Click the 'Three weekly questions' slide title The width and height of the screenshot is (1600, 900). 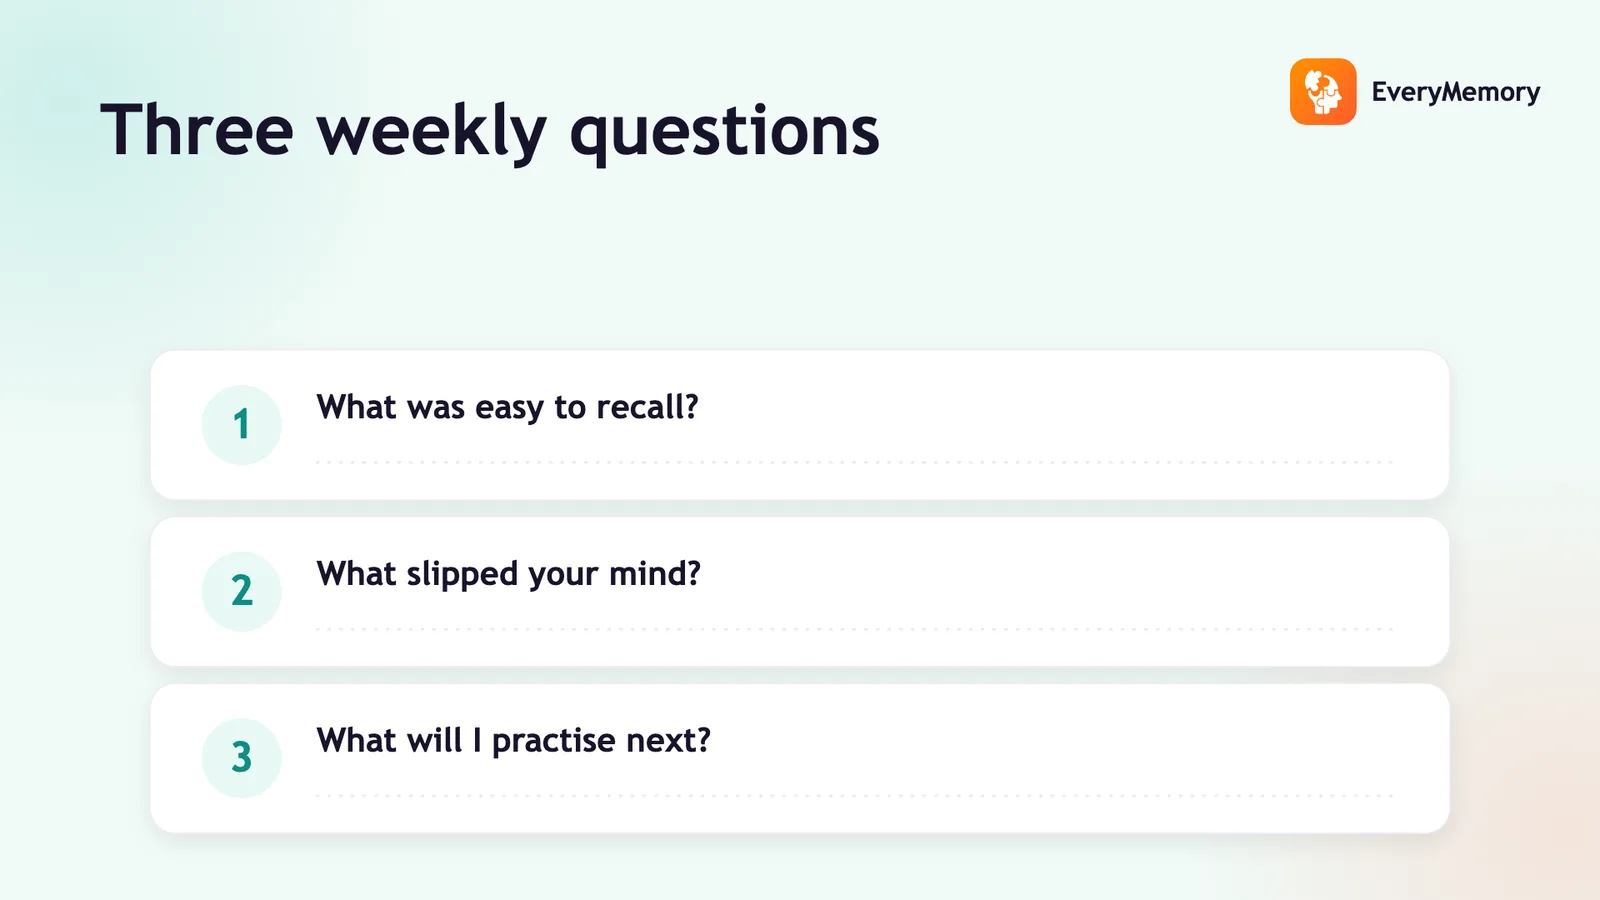490,130
